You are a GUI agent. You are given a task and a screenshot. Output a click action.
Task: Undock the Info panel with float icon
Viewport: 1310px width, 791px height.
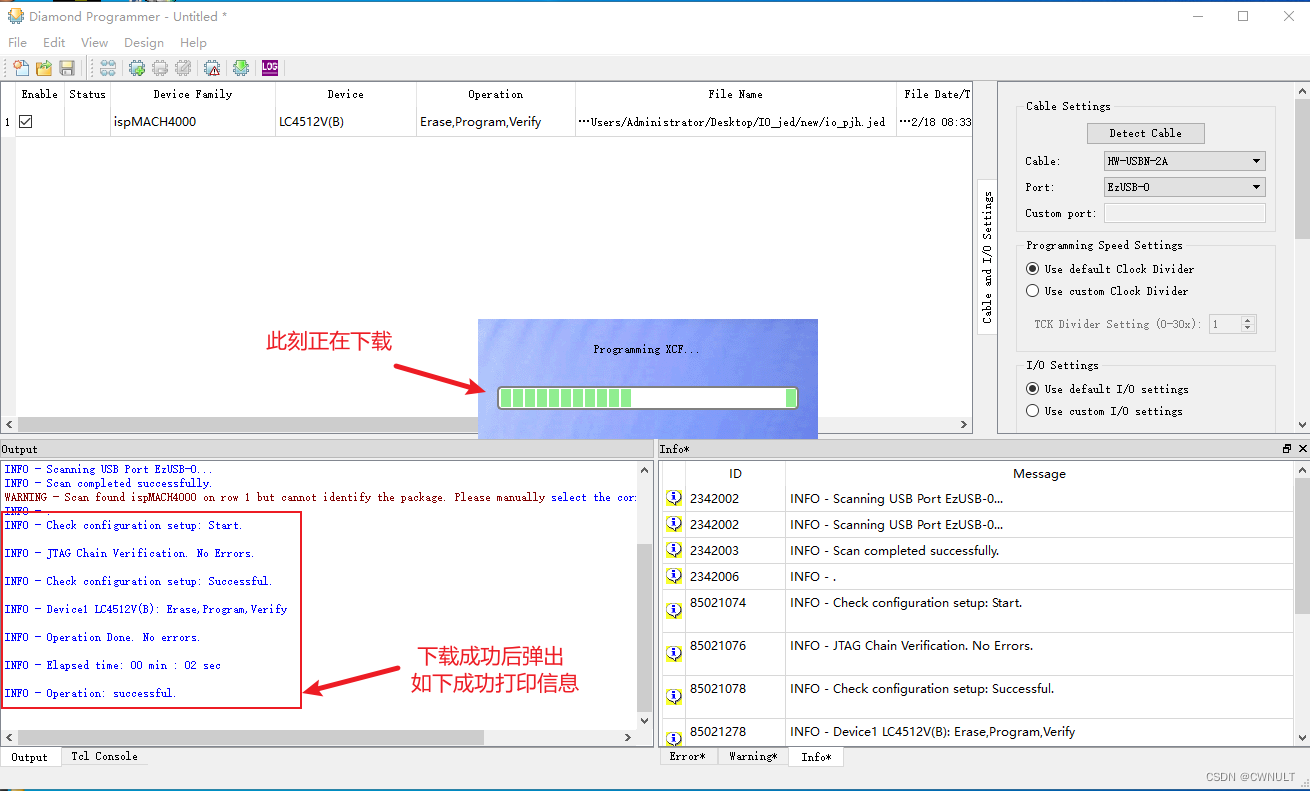pyautogui.click(x=1287, y=449)
